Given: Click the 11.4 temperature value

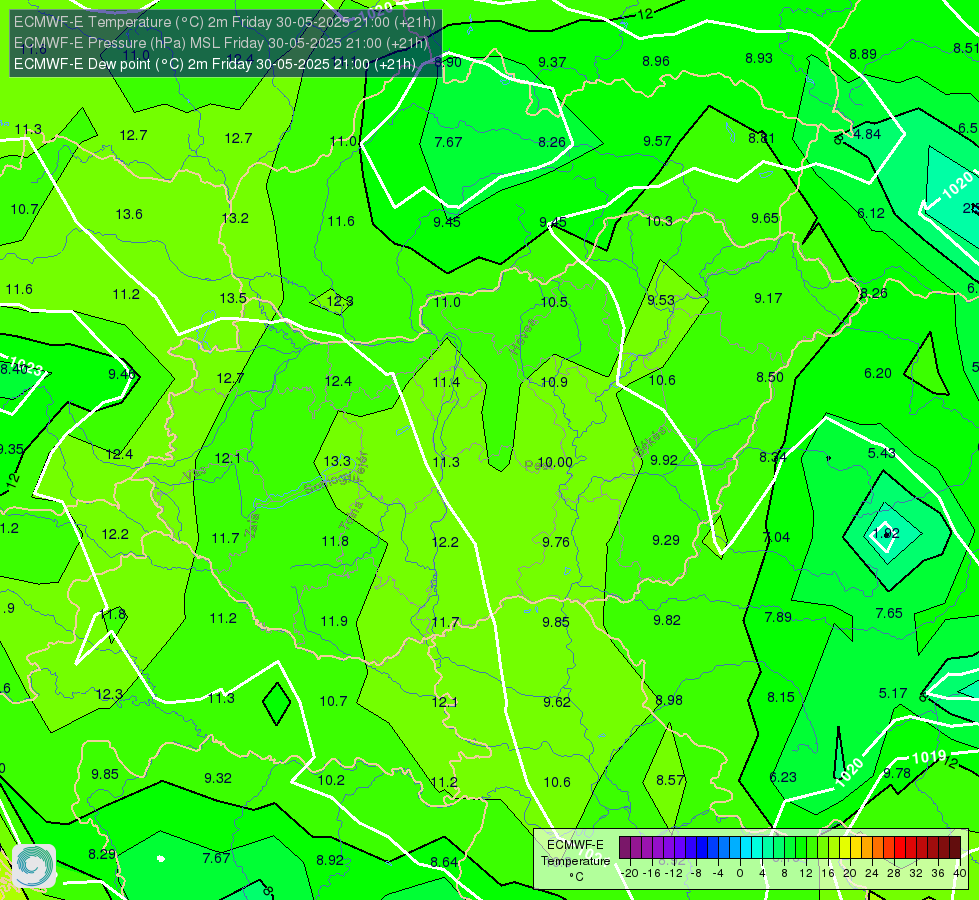Looking at the screenshot, I should (446, 382).
